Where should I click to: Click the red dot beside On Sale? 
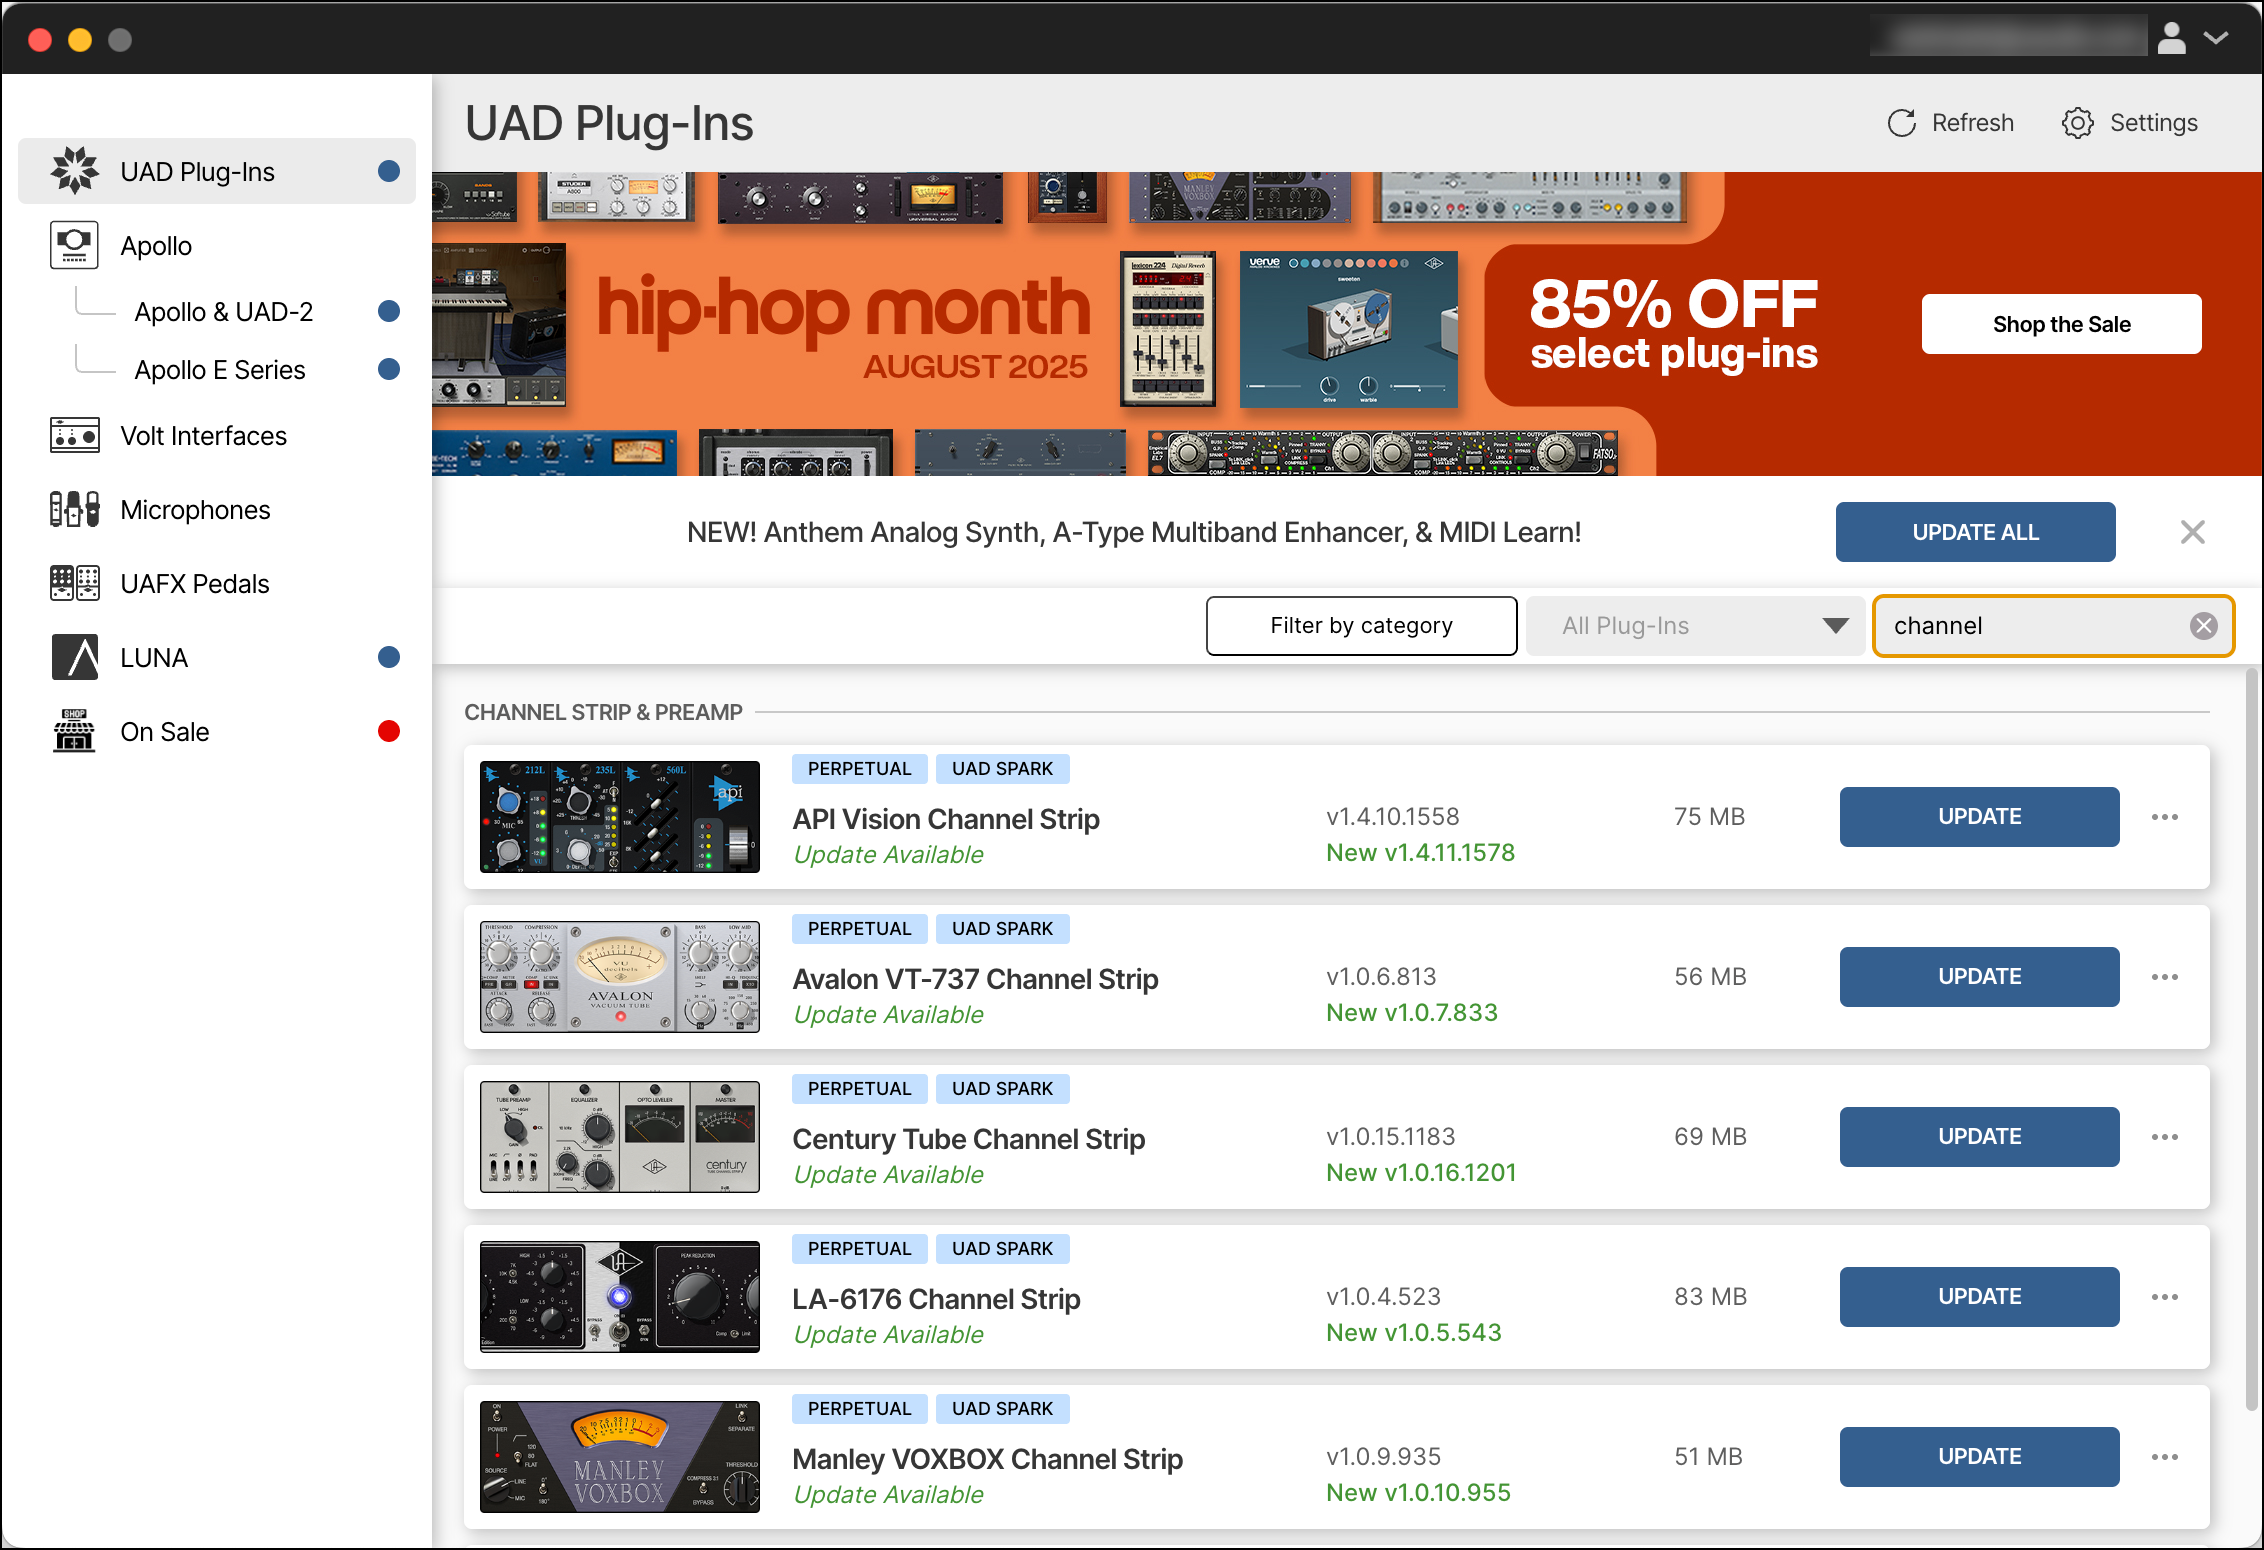[x=389, y=731]
